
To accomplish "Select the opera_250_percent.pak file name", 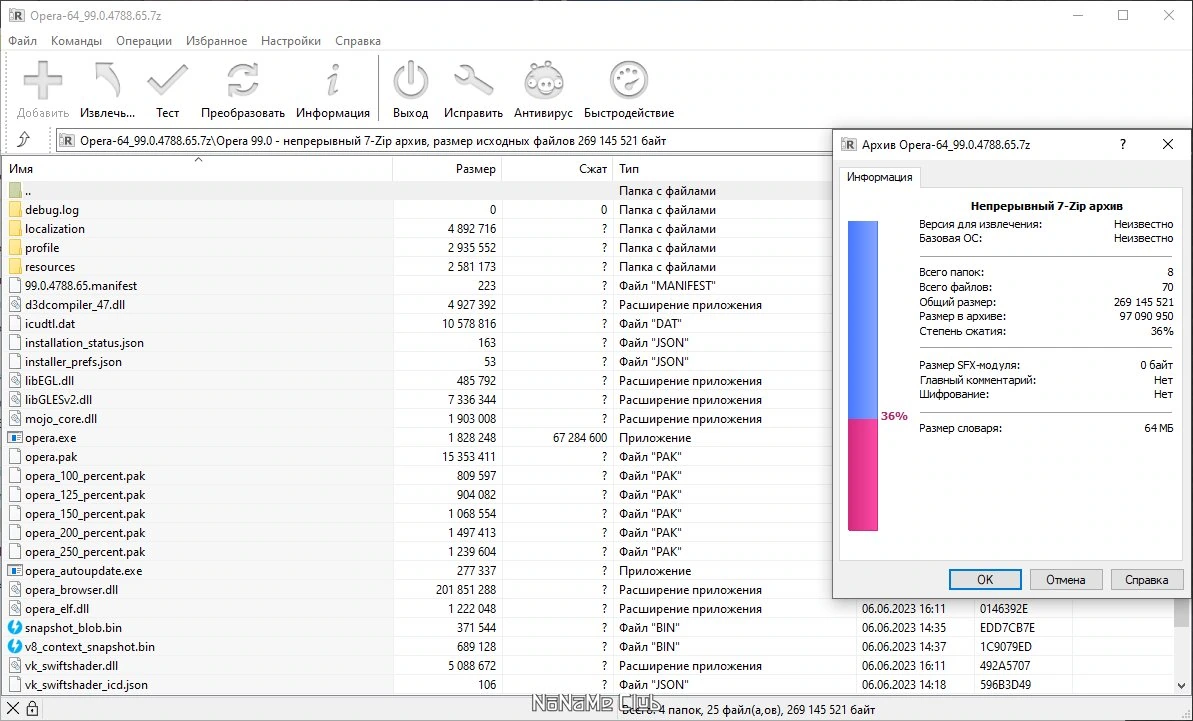I will tap(85, 552).
